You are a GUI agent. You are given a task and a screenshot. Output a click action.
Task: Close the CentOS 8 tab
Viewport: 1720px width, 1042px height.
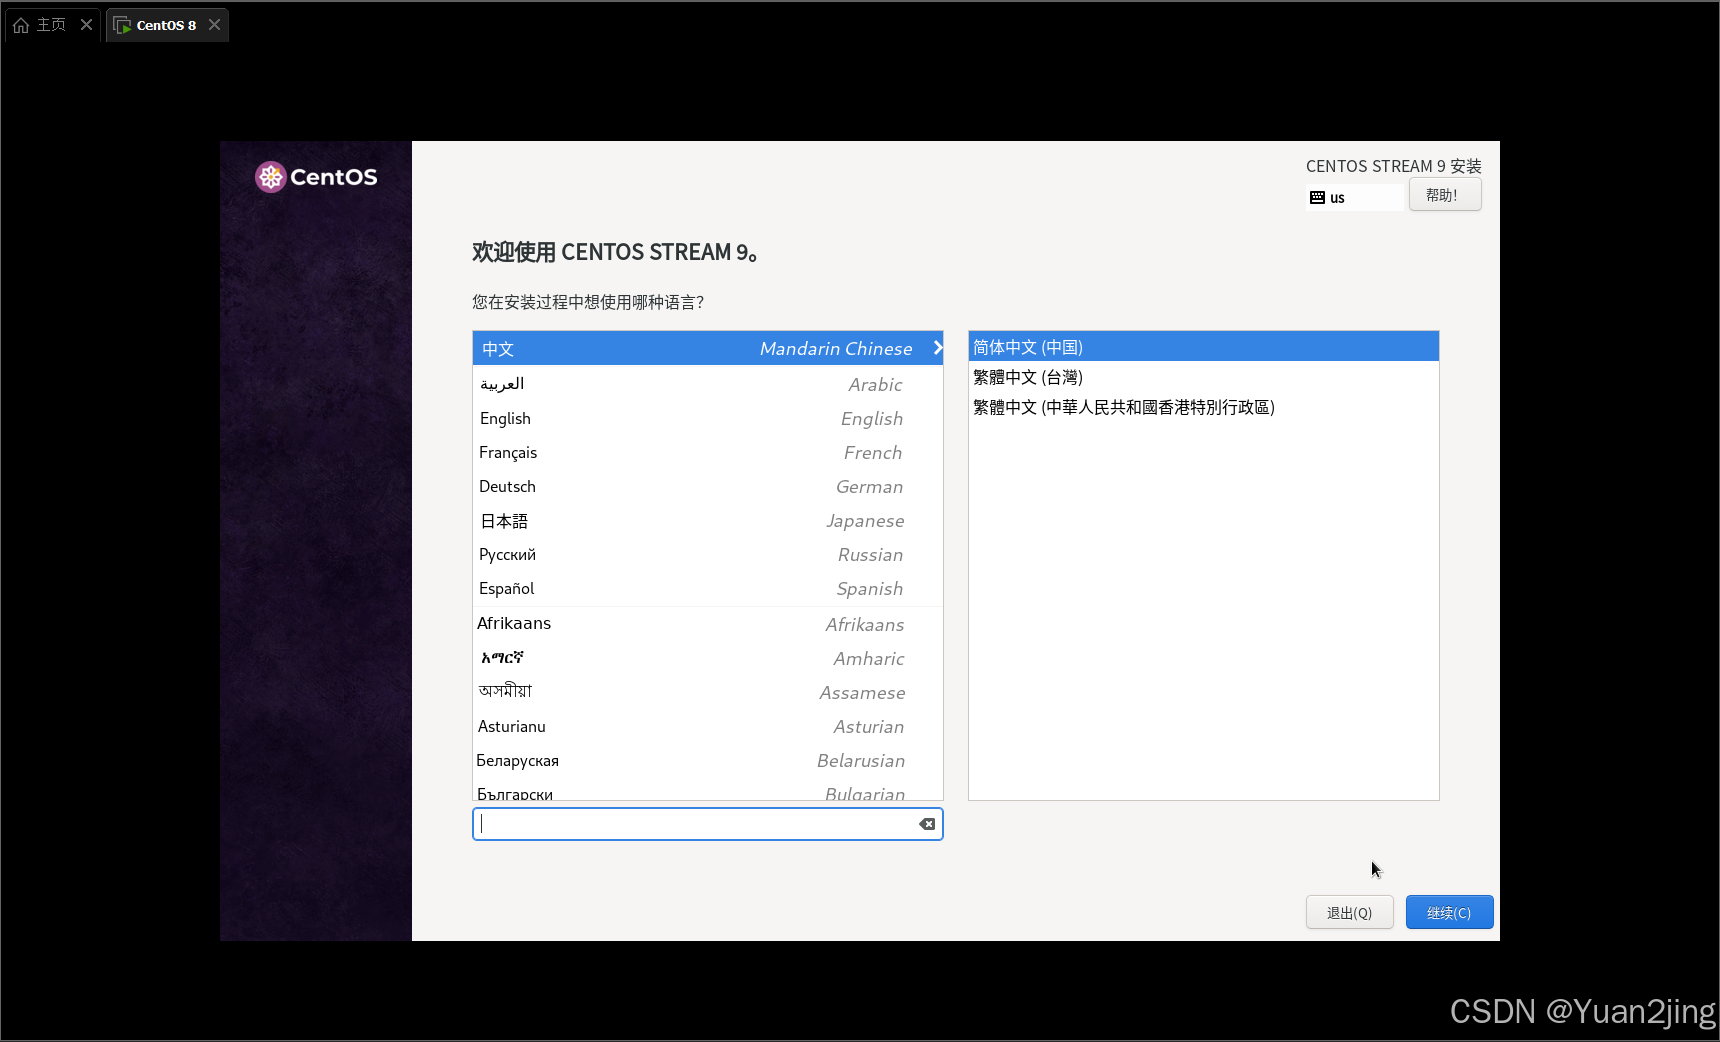[x=214, y=25]
